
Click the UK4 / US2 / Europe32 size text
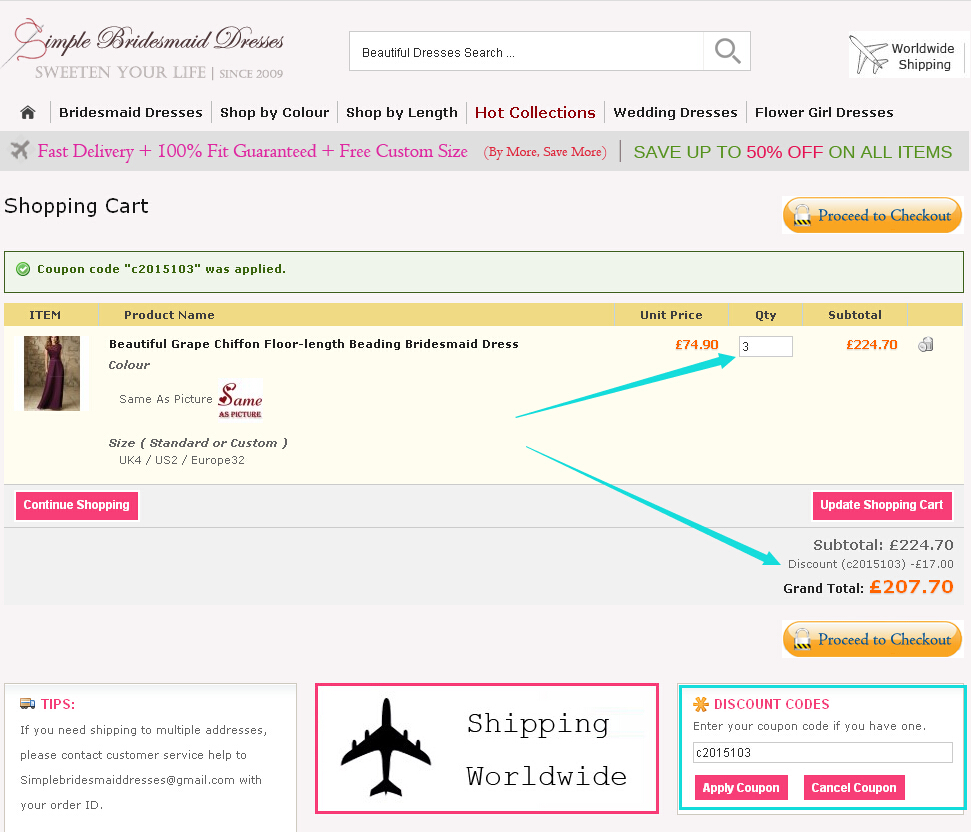coord(181,460)
